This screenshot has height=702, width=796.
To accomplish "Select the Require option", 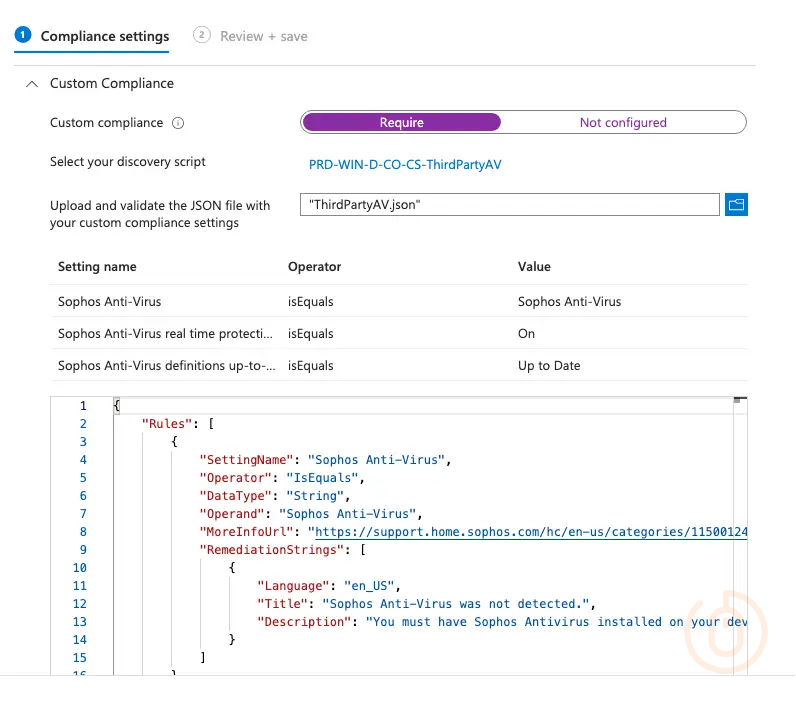I will tap(401, 122).
